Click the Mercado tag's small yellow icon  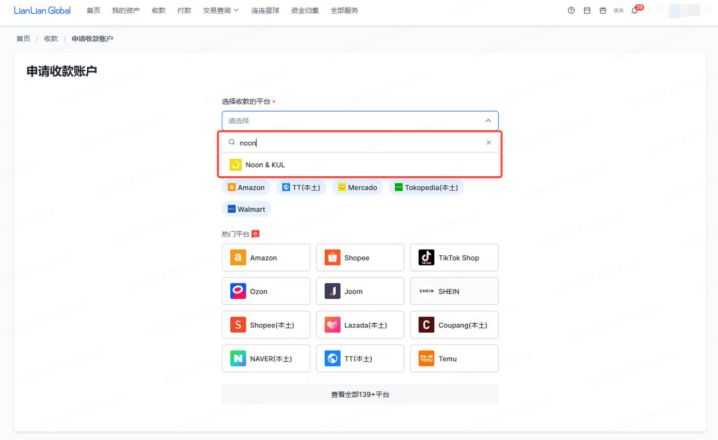(x=342, y=187)
